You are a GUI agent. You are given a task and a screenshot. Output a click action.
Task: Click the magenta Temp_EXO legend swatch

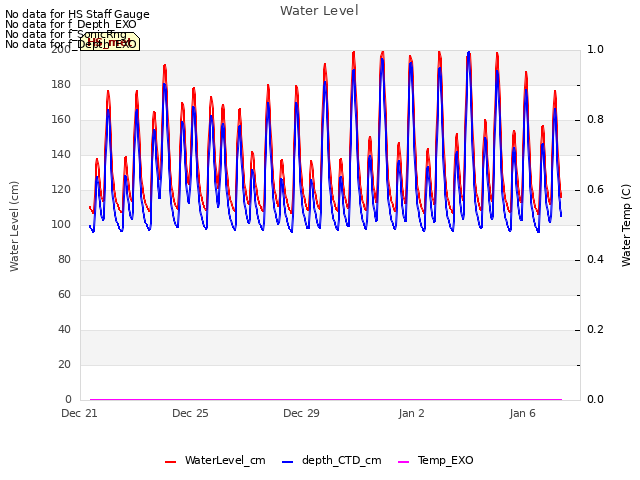pyautogui.click(x=403, y=462)
